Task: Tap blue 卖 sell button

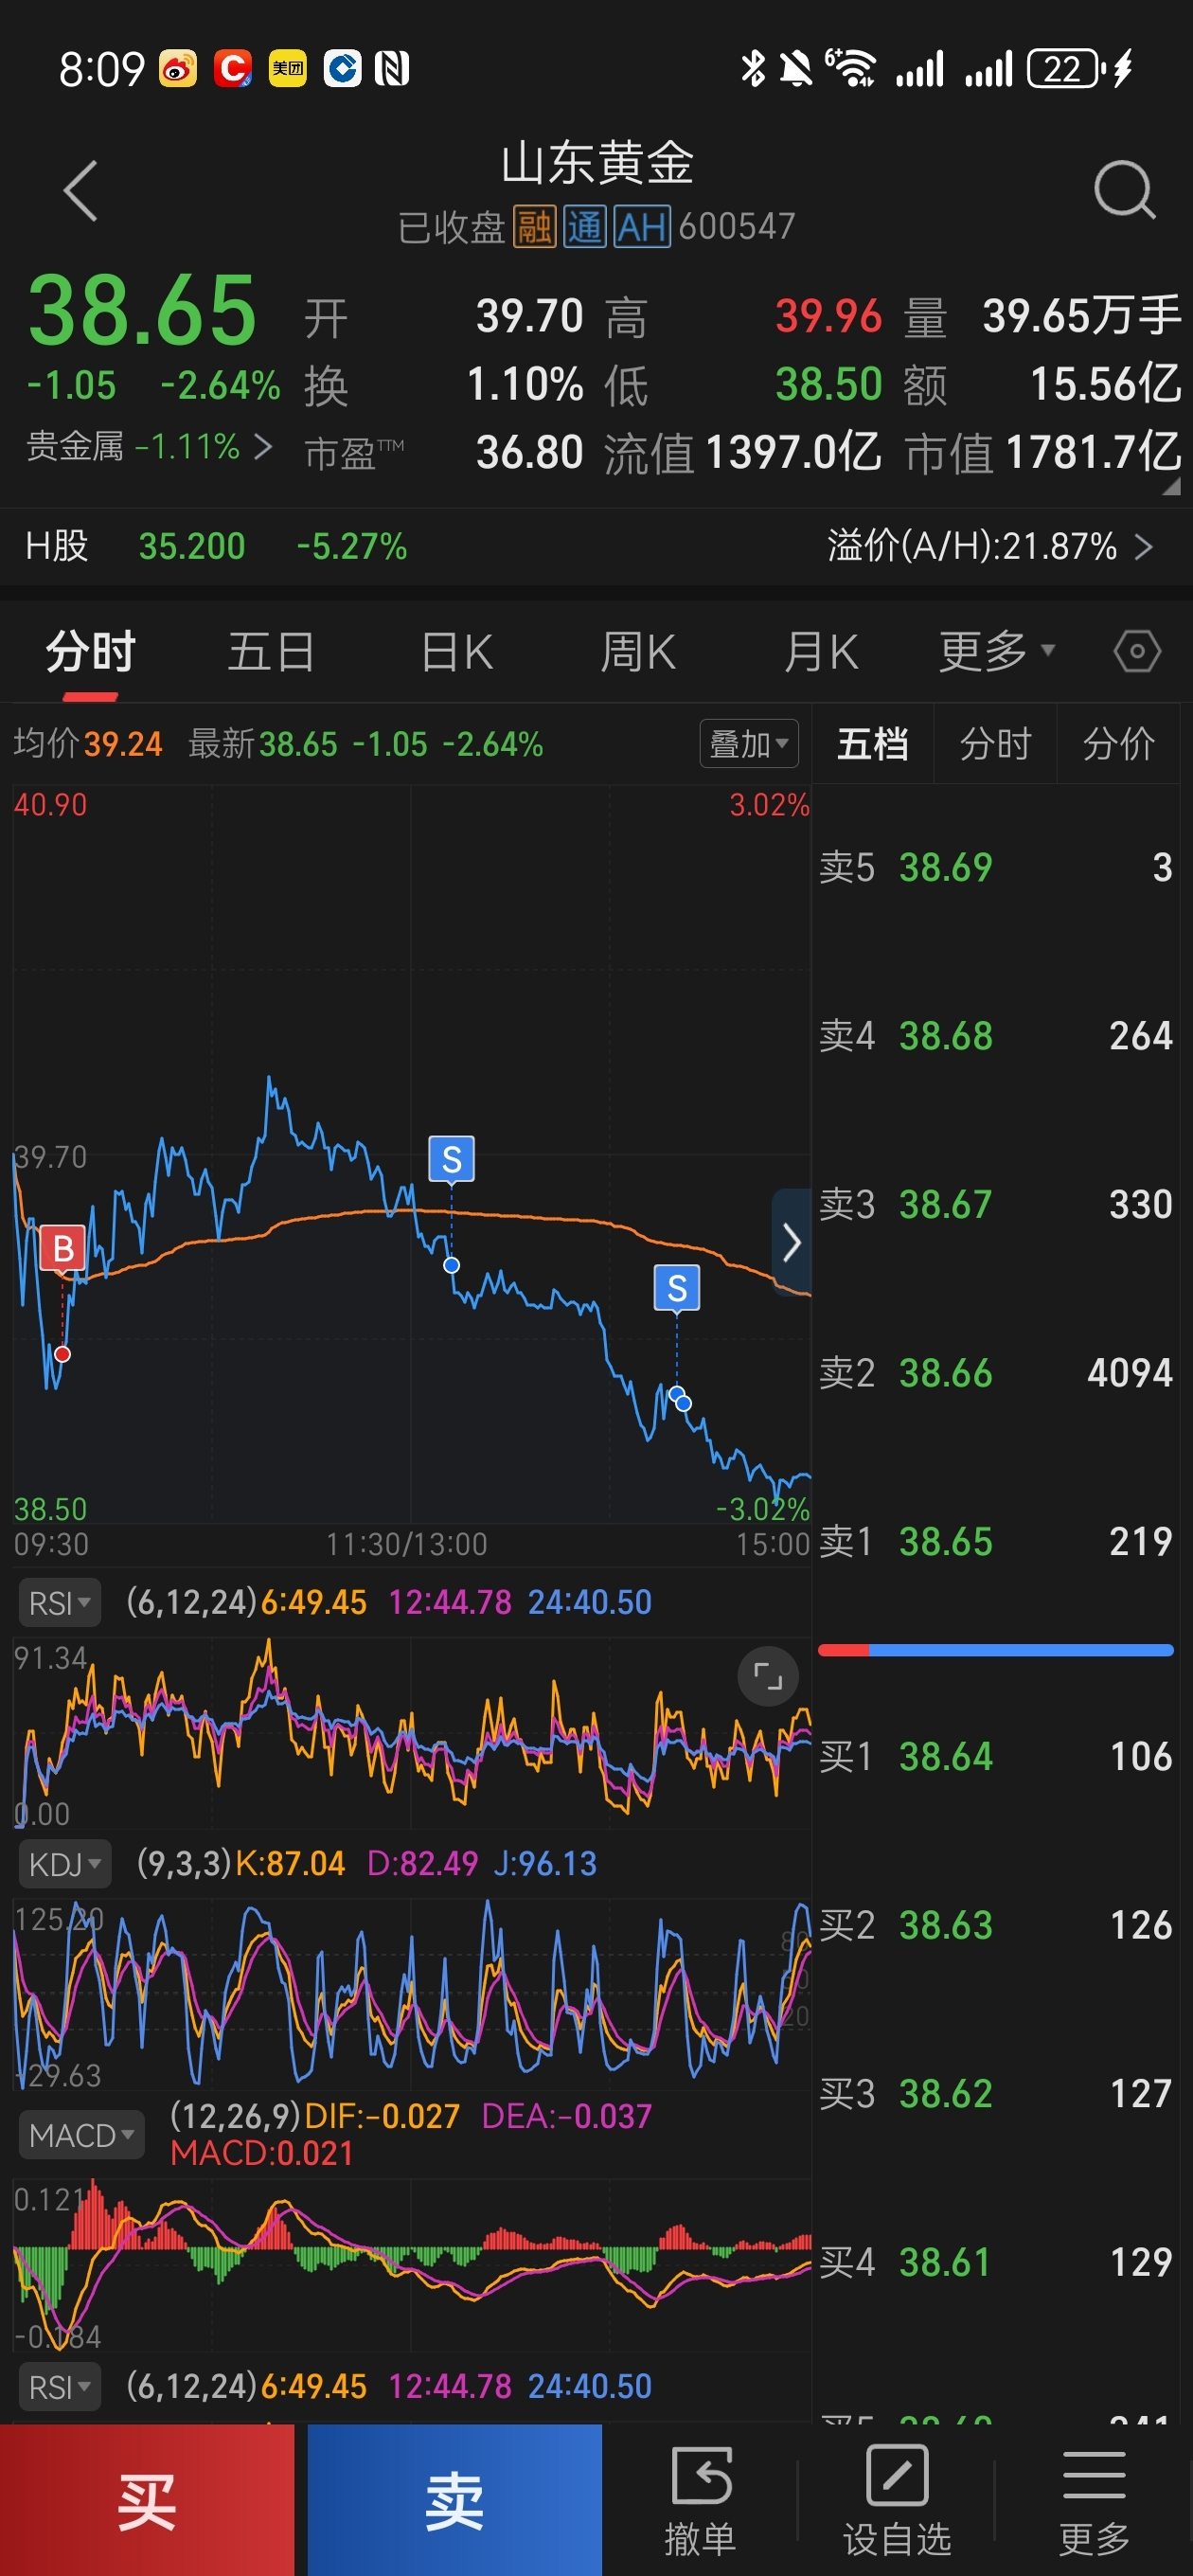Action: pyautogui.click(x=455, y=2500)
